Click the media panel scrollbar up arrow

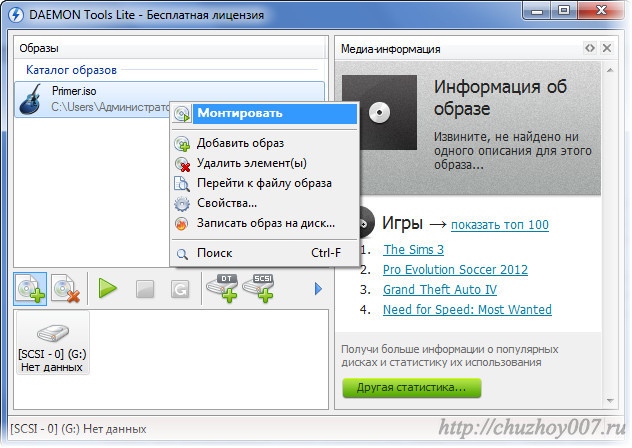610,70
